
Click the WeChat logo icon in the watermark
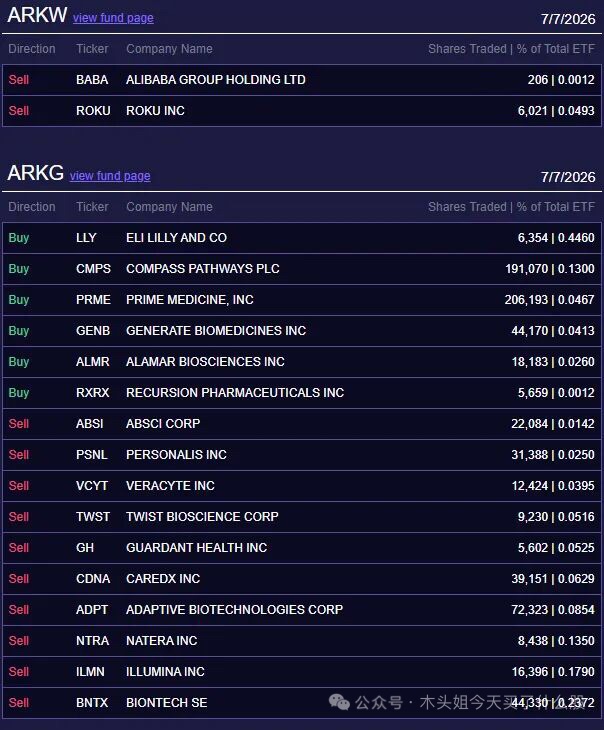pyautogui.click(x=339, y=702)
